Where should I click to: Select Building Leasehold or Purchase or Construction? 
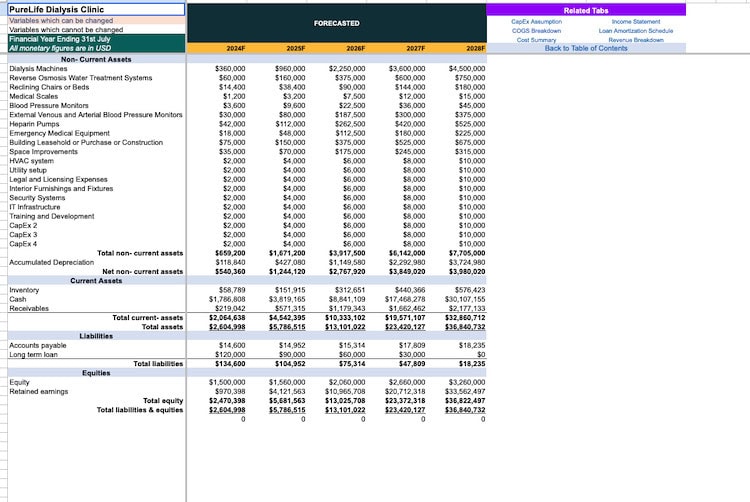click(x=86, y=142)
